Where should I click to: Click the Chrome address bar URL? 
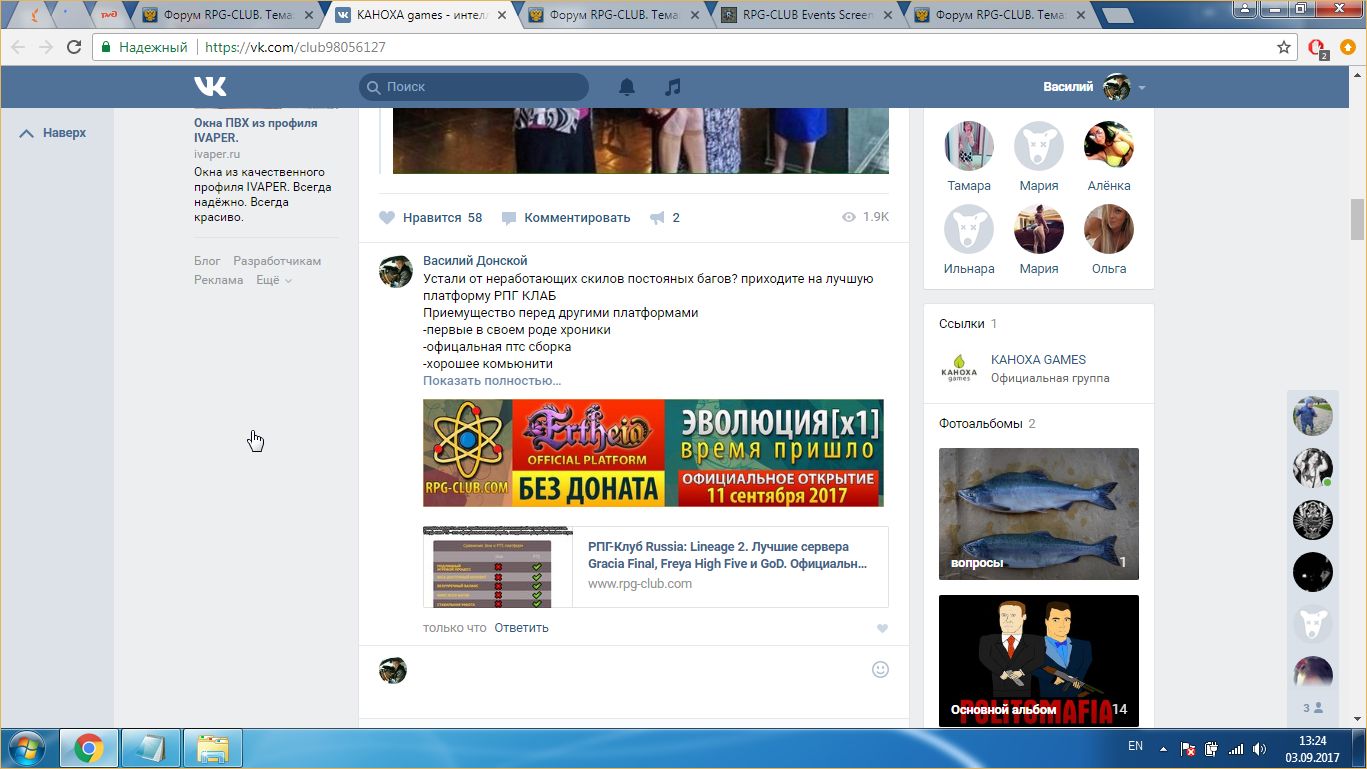point(295,47)
